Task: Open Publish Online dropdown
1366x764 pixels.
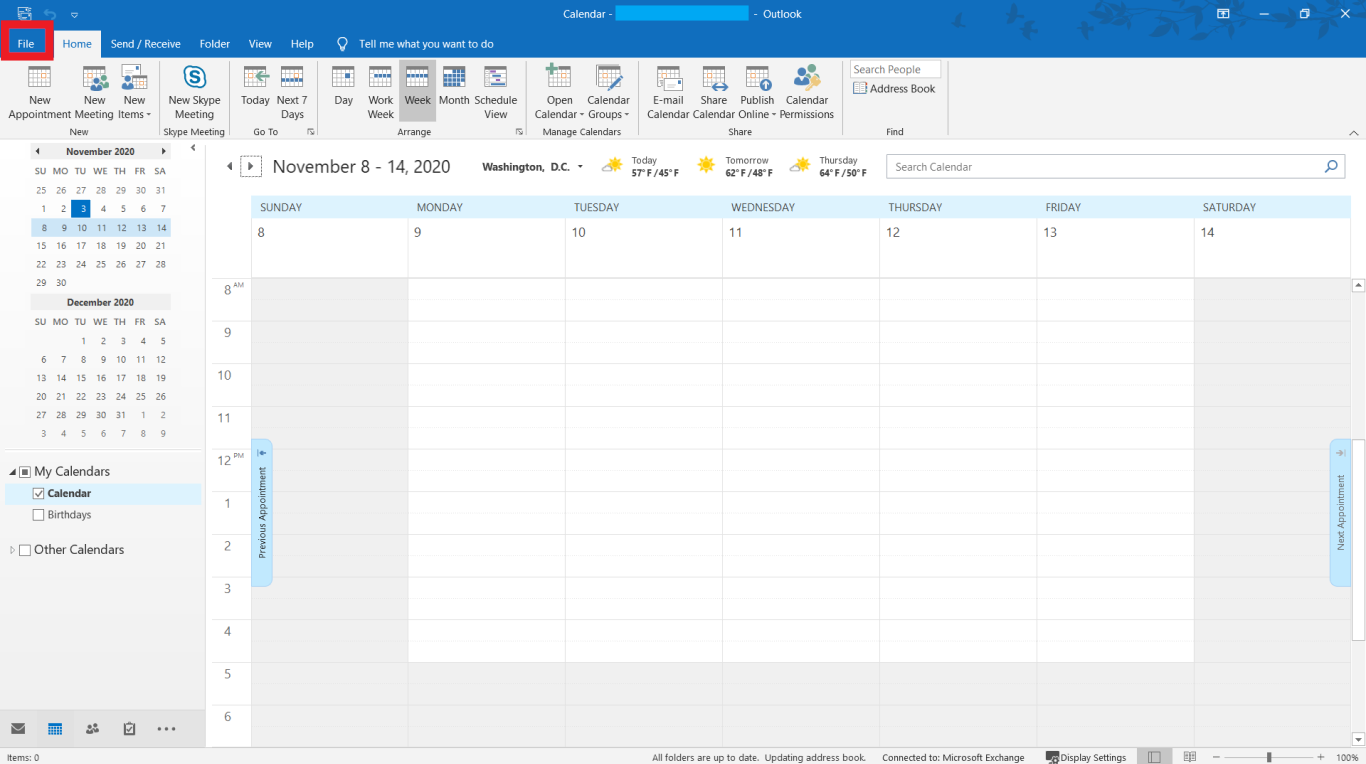Action: click(757, 92)
